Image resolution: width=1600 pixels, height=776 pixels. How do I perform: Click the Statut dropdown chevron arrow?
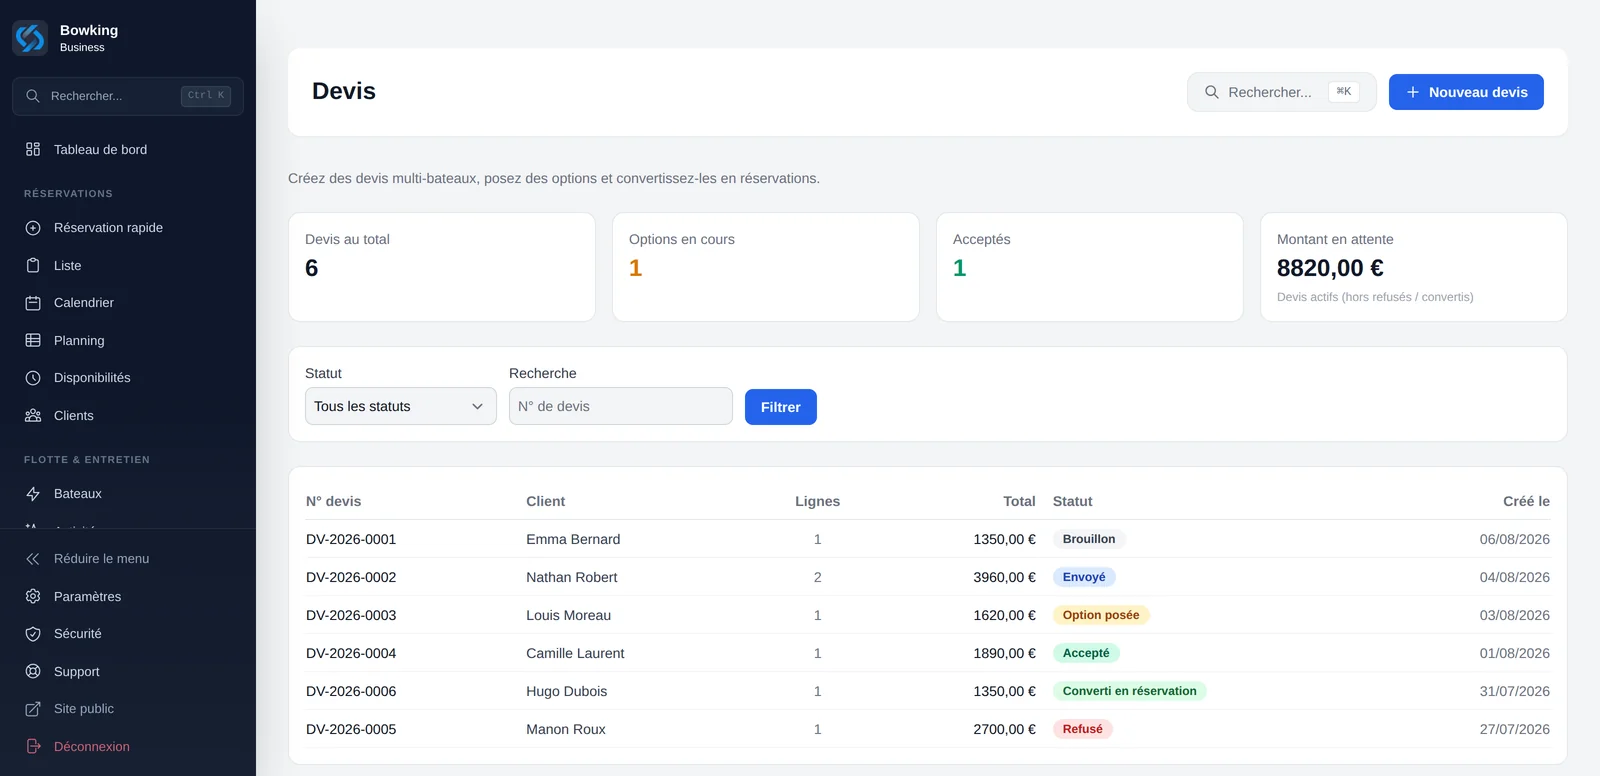point(477,407)
